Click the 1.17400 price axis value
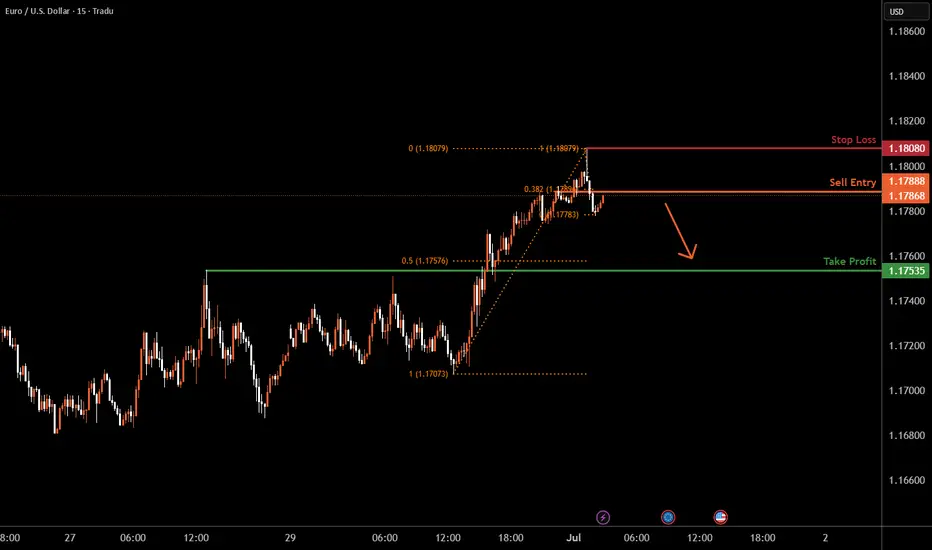The width and height of the screenshot is (932, 550). point(906,301)
